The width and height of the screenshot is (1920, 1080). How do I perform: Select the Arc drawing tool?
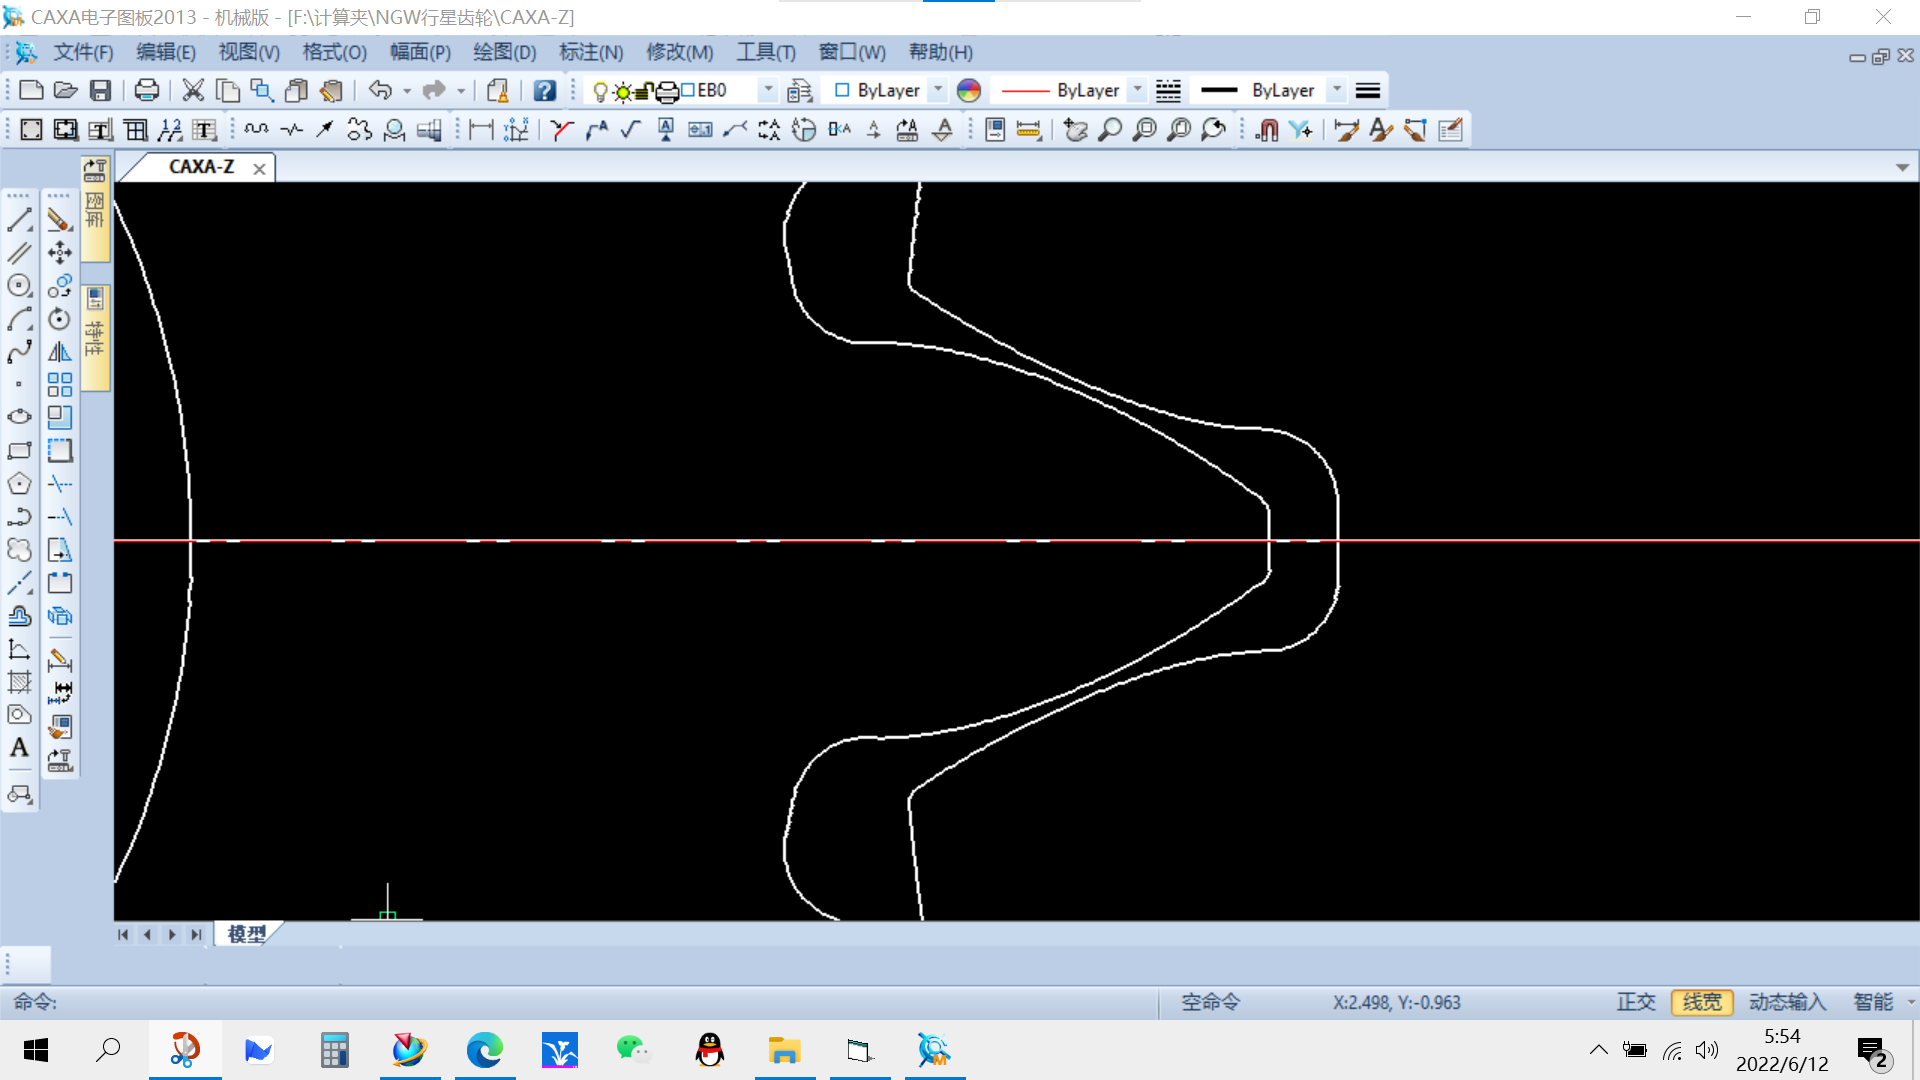coord(20,319)
